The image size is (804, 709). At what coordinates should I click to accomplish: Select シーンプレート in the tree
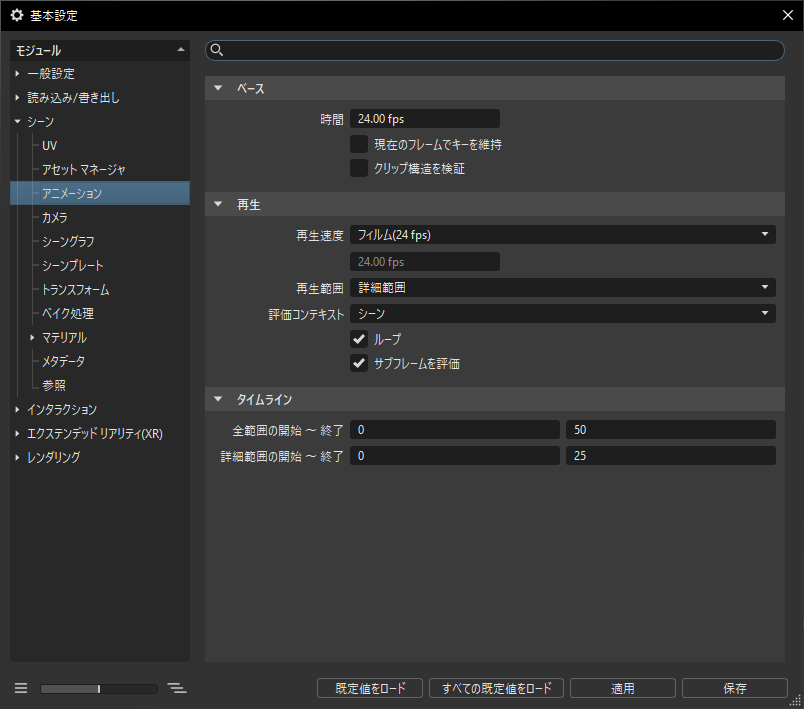coord(73,266)
